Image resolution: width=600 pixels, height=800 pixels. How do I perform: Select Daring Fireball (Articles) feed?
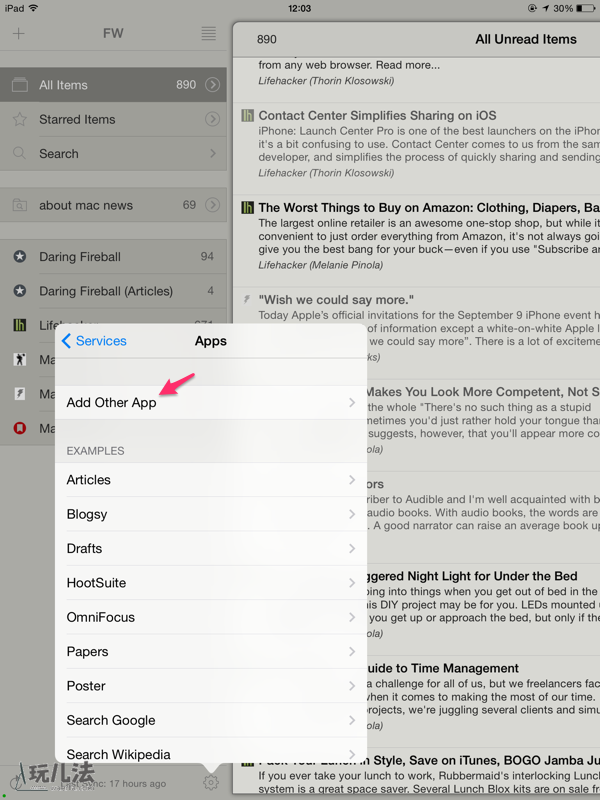[x=113, y=291]
